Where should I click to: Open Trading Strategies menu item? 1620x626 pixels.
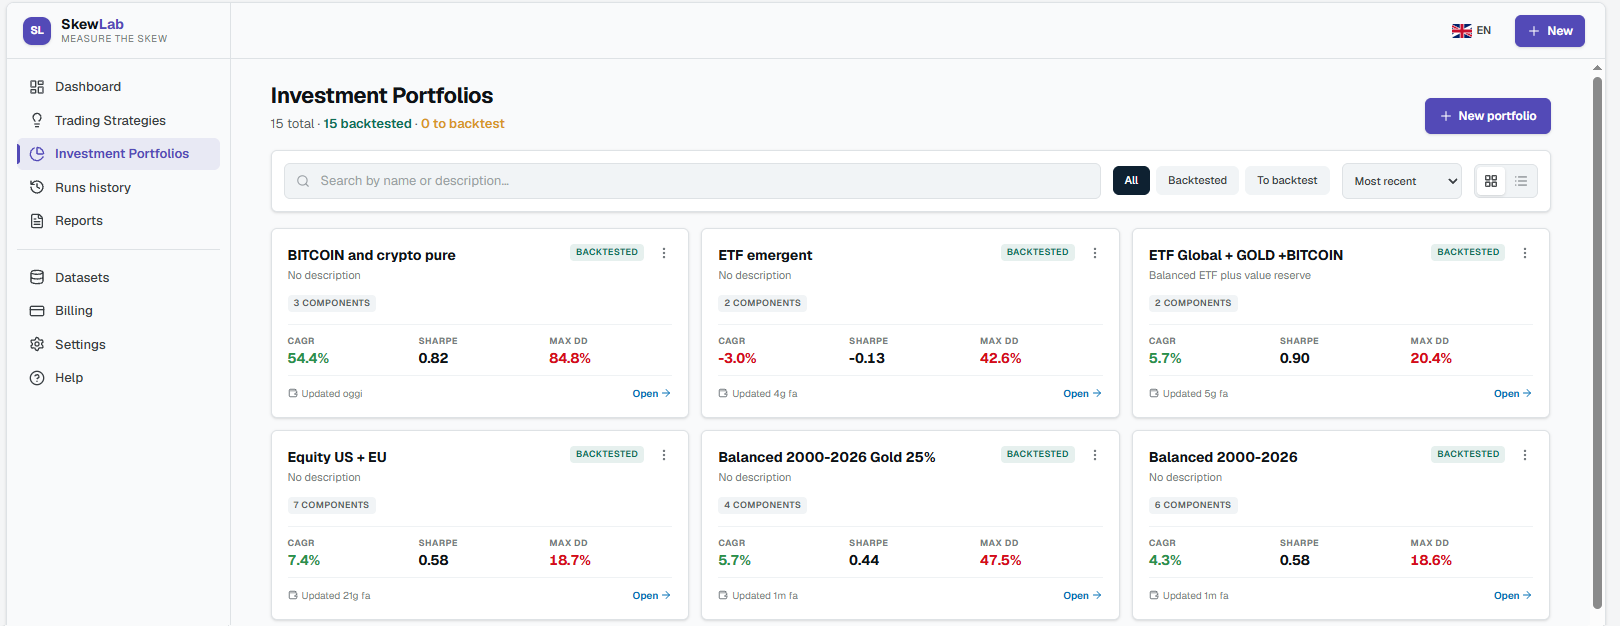118,120
